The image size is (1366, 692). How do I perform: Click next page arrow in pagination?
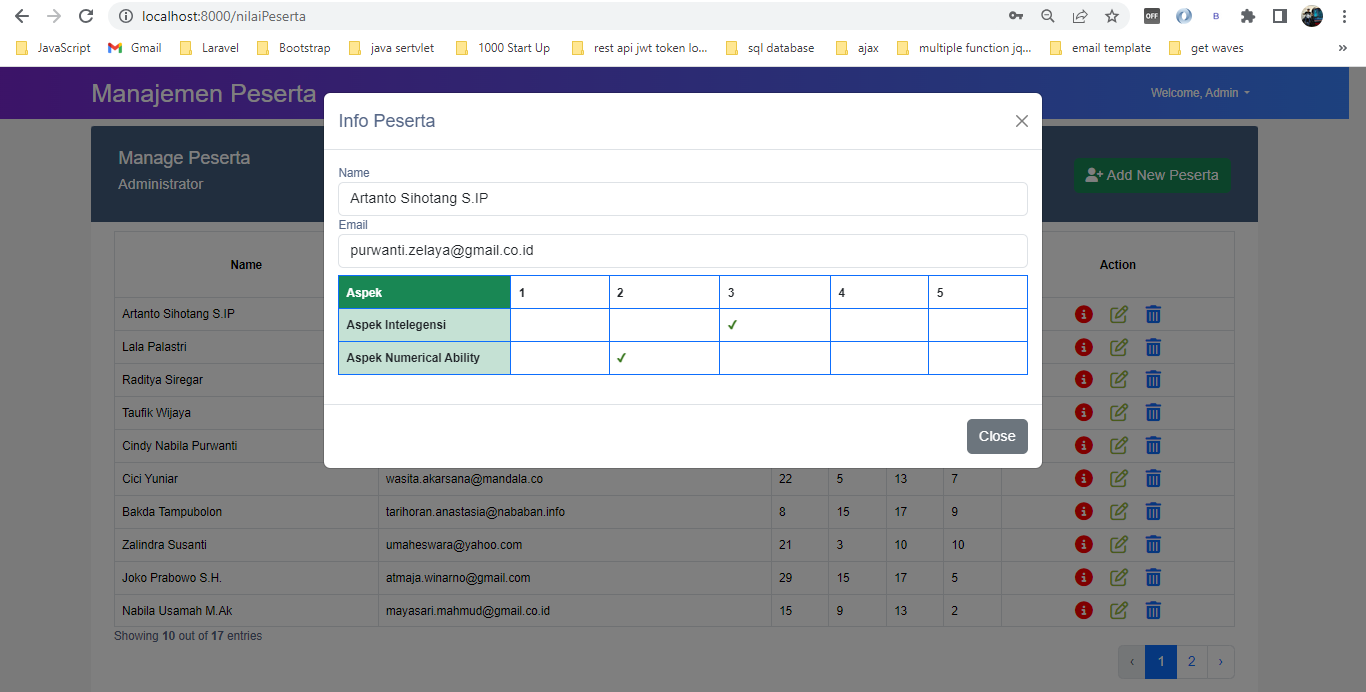1221,661
